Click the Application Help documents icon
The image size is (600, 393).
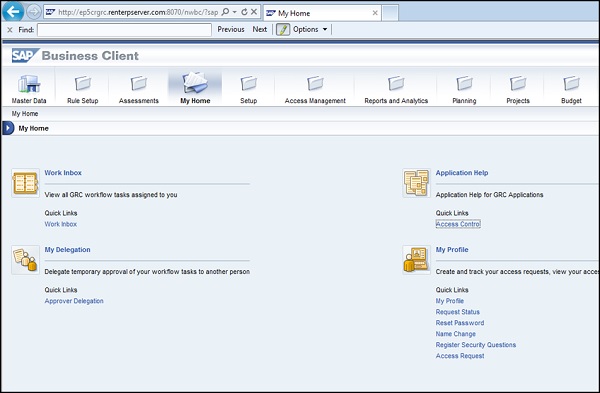416,183
